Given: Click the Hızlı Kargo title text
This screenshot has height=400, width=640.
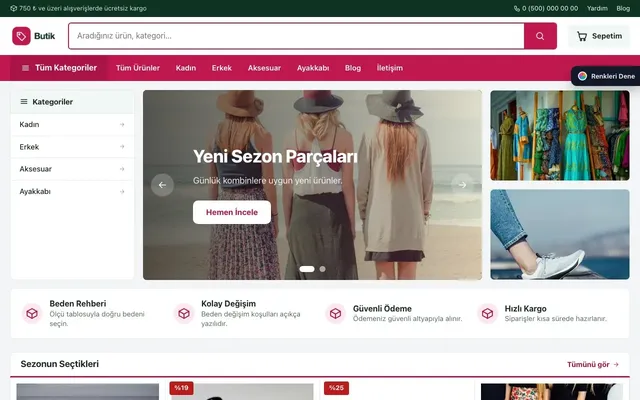Looking at the screenshot, I should click(x=525, y=309).
